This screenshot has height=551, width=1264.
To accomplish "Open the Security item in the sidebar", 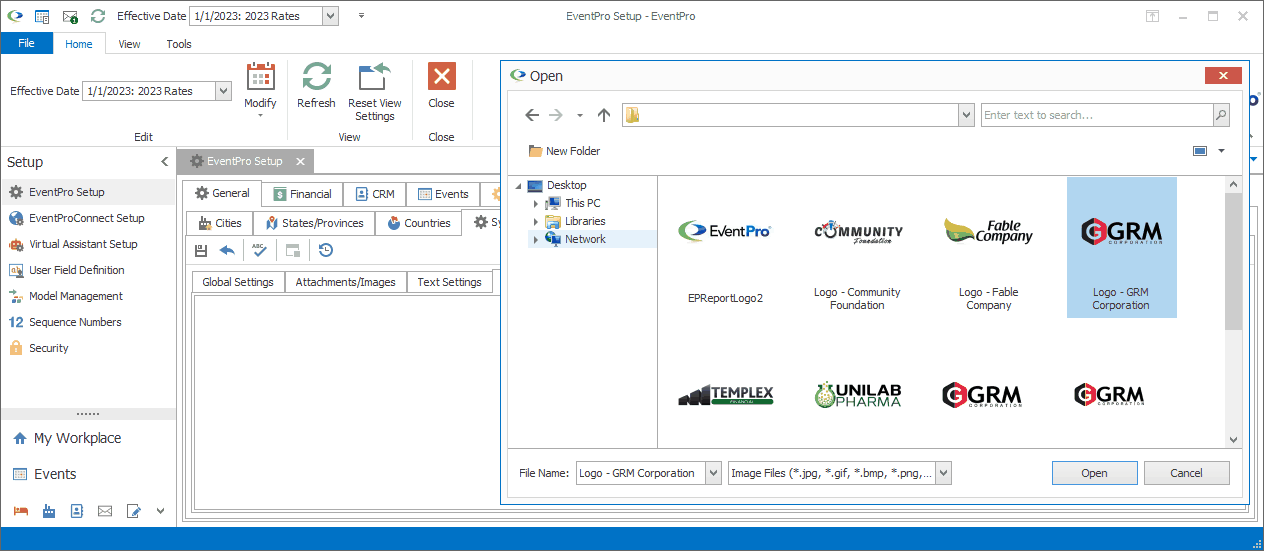I will click(x=88, y=348).
